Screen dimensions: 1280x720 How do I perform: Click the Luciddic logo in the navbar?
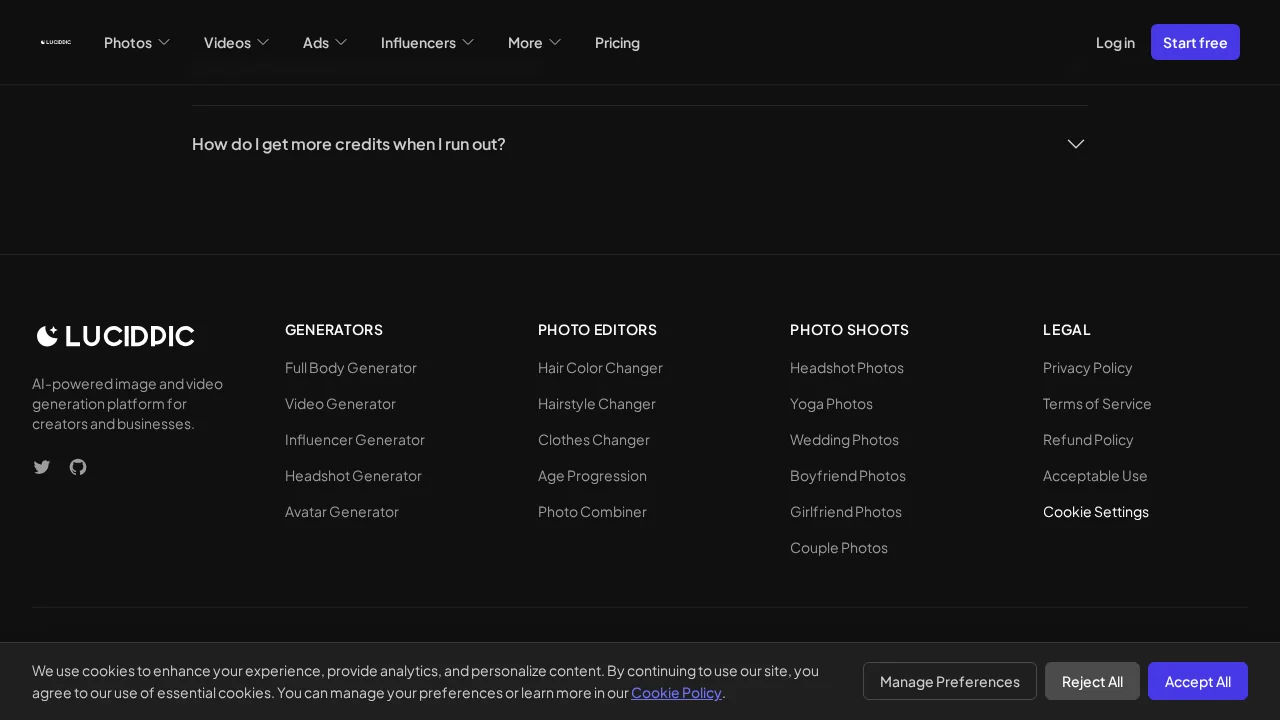click(x=56, y=42)
